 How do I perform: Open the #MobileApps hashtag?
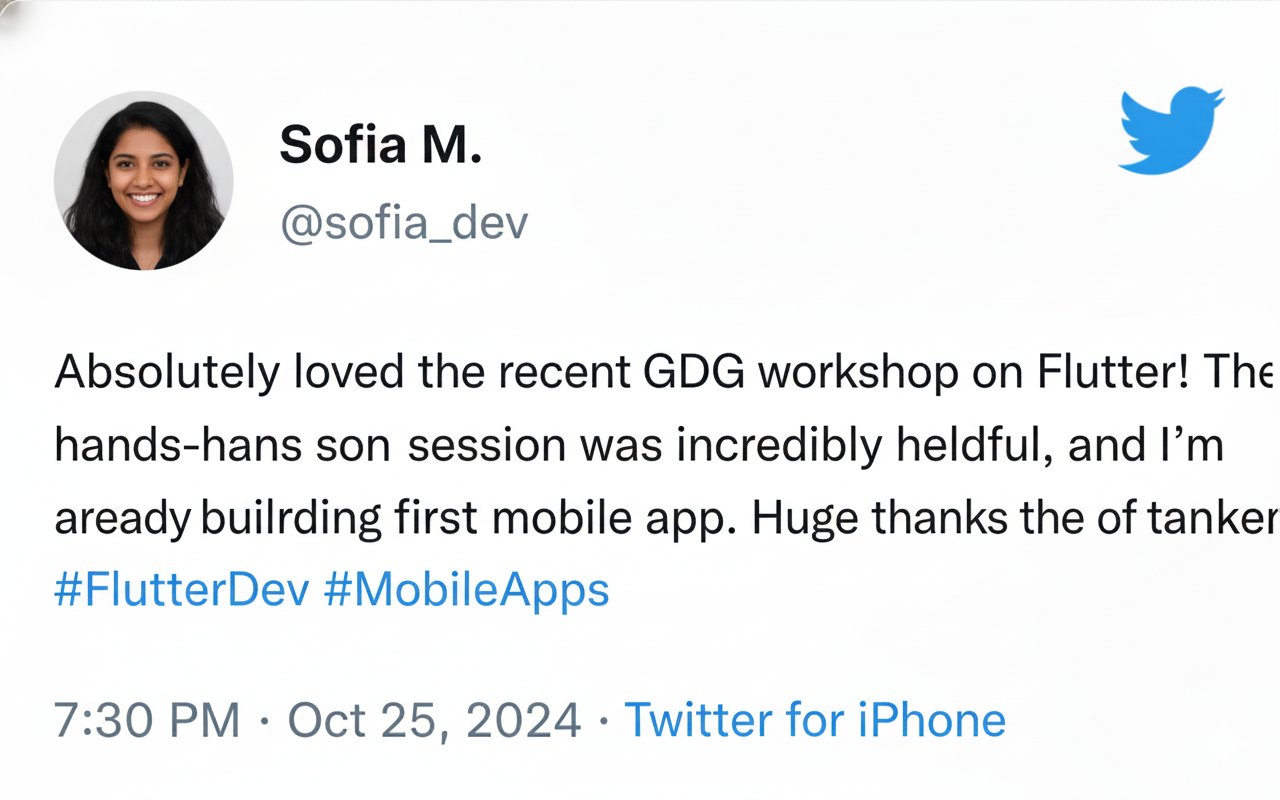[x=466, y=589]
